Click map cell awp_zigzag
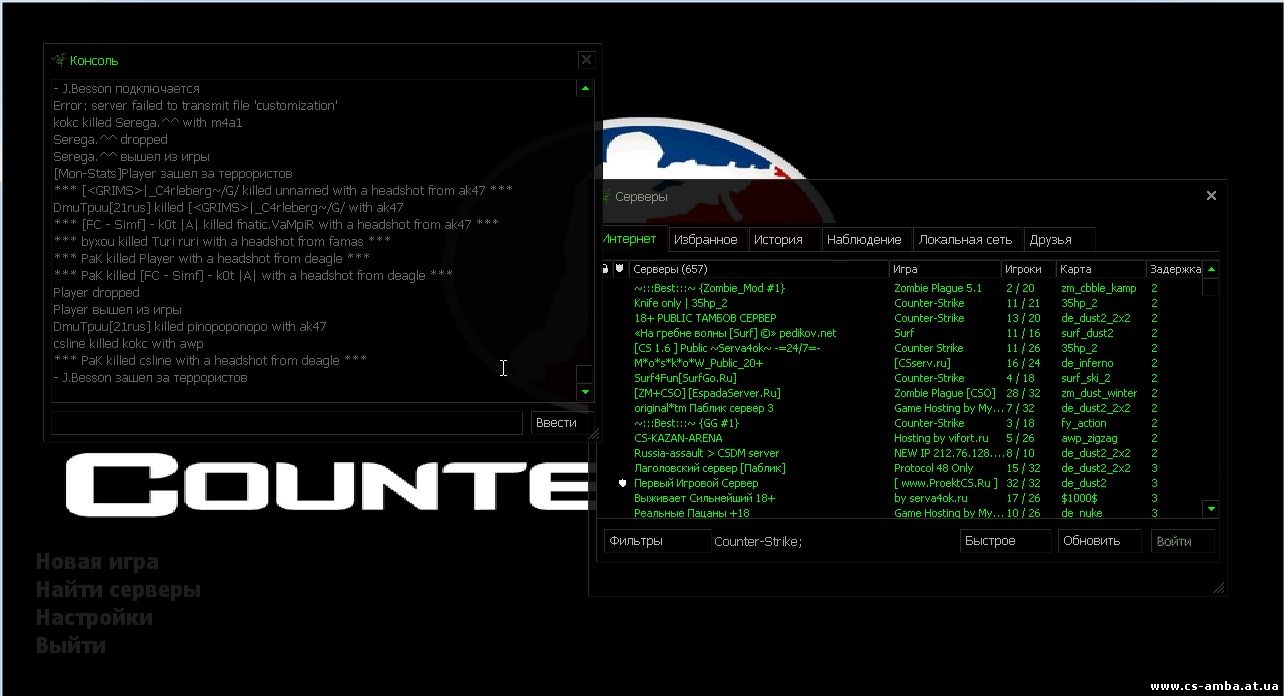1284x696 pixels. coord(1088,438)
